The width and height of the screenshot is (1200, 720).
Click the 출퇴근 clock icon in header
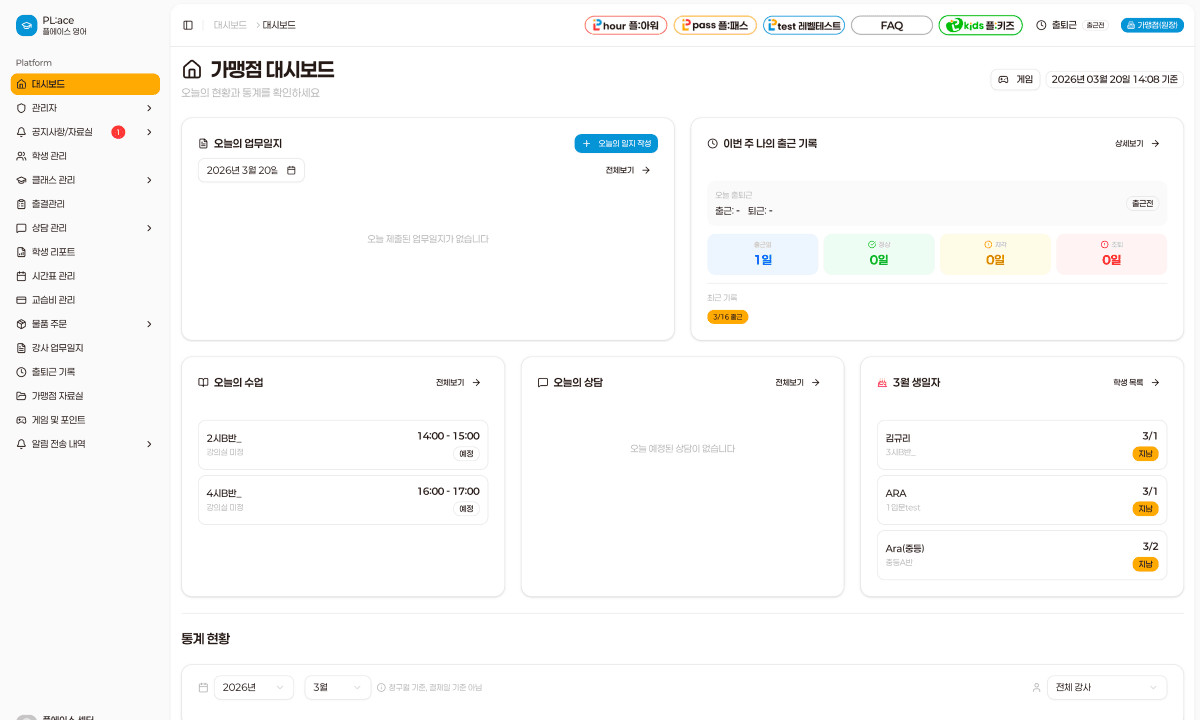click(x=1041, y=25)
